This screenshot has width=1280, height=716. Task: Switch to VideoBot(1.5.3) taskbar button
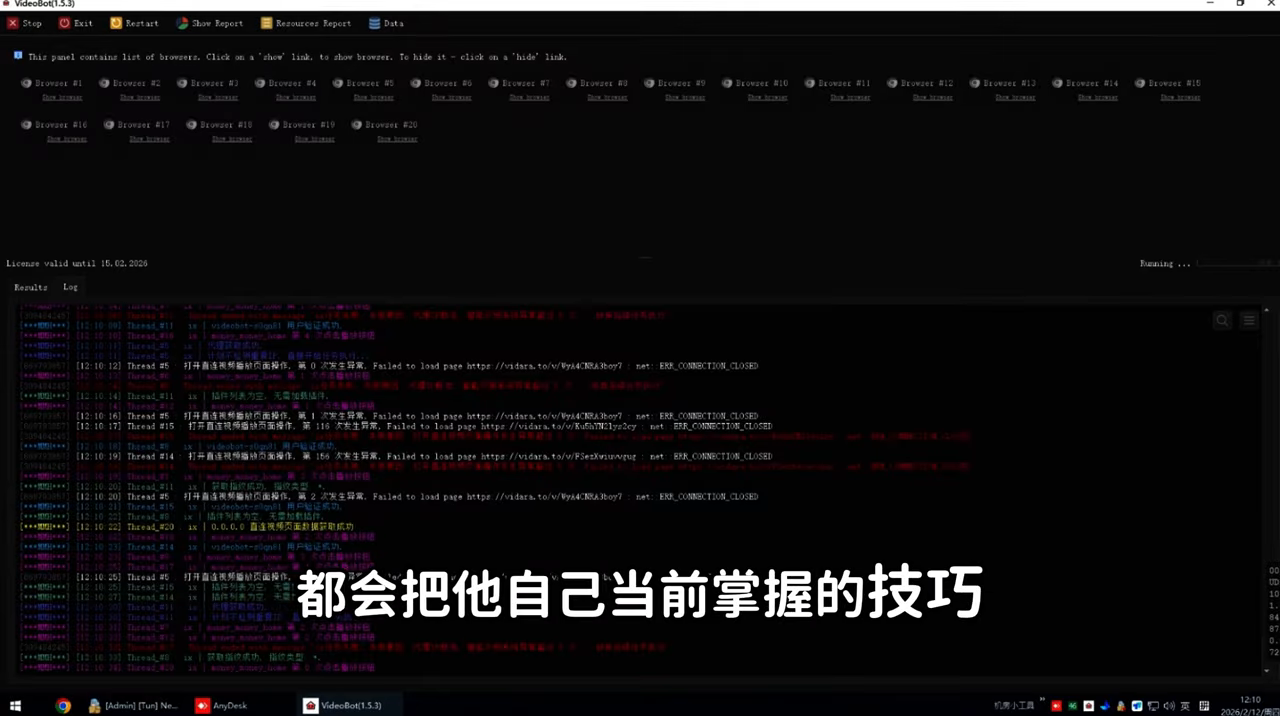click(351, 705)
